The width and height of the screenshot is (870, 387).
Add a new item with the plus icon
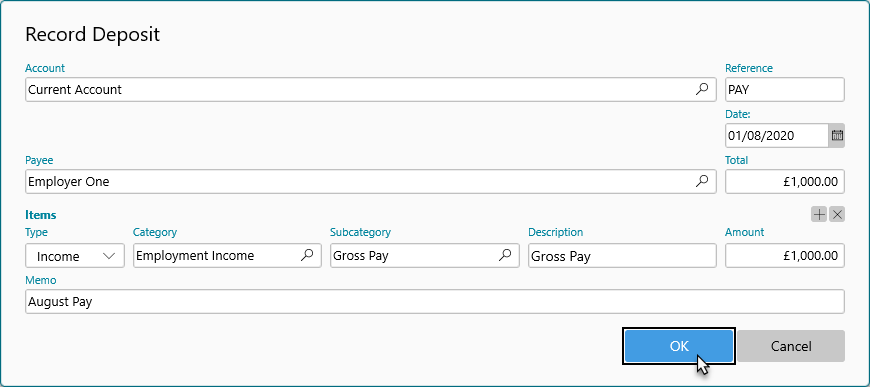[819, 214]
